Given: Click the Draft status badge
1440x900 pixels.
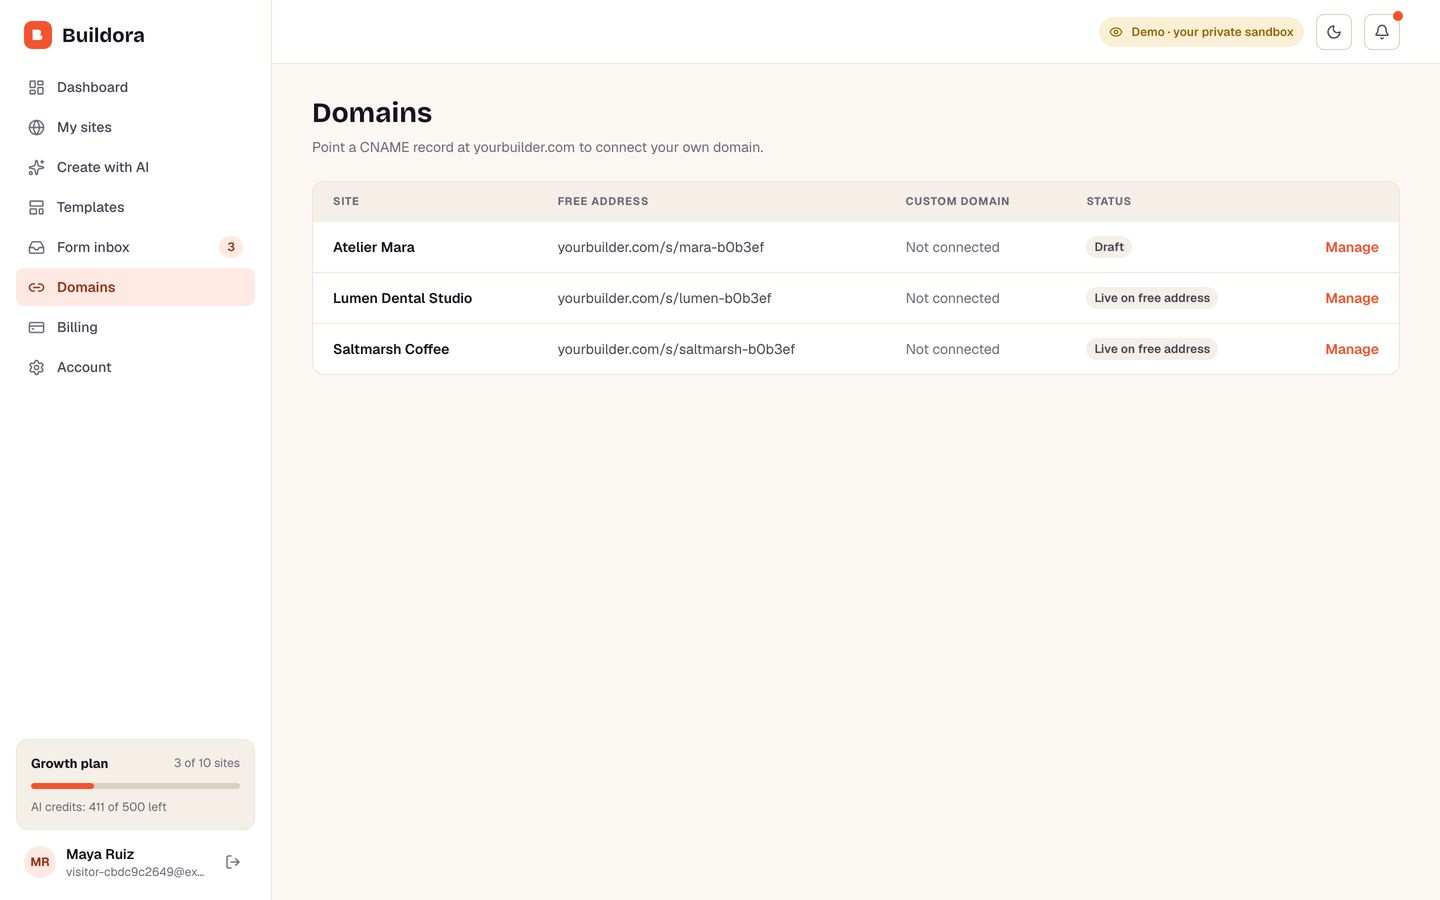Looking at the screenshot, I should click(x=1109, y=247).
